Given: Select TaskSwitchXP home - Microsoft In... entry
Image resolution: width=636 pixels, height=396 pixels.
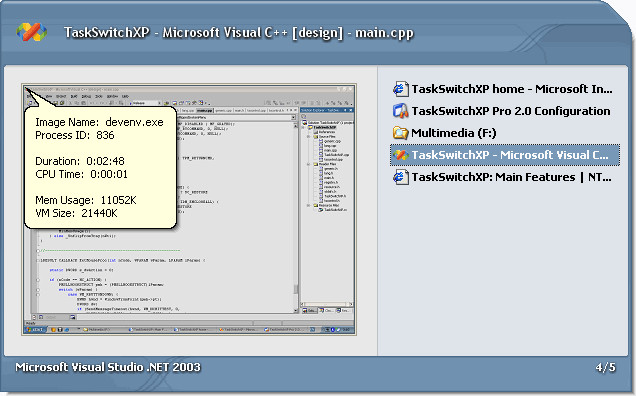Looking at the screenshot, I should 505,89.
